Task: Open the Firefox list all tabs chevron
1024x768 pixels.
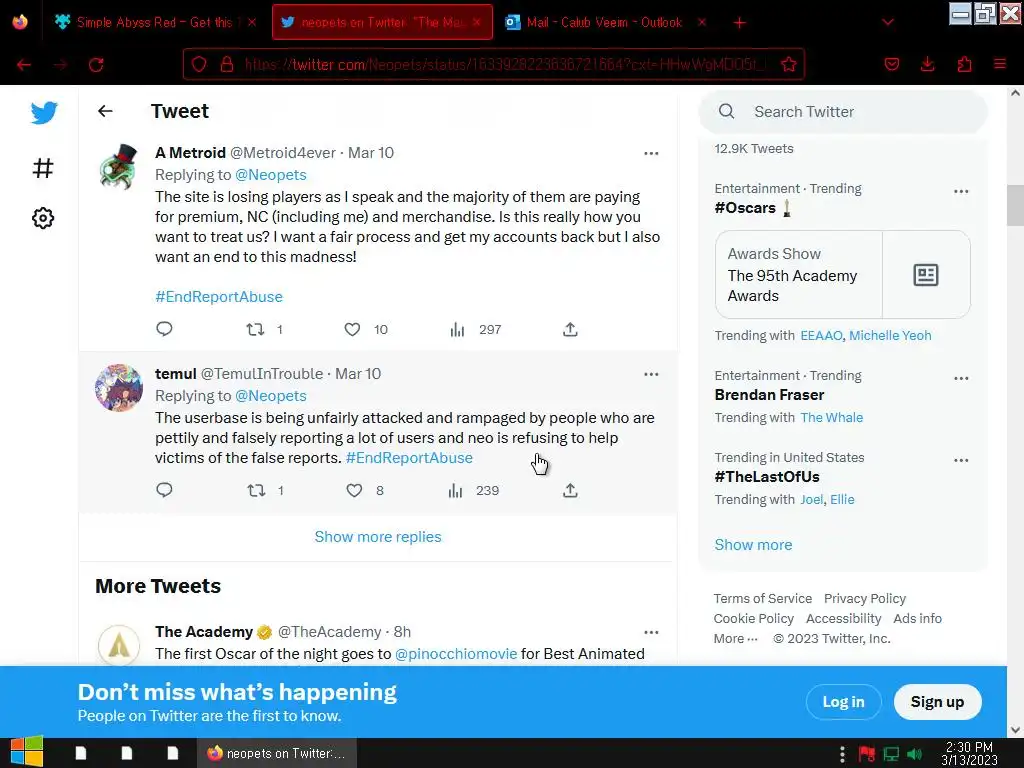Action: tap(888, 22)
